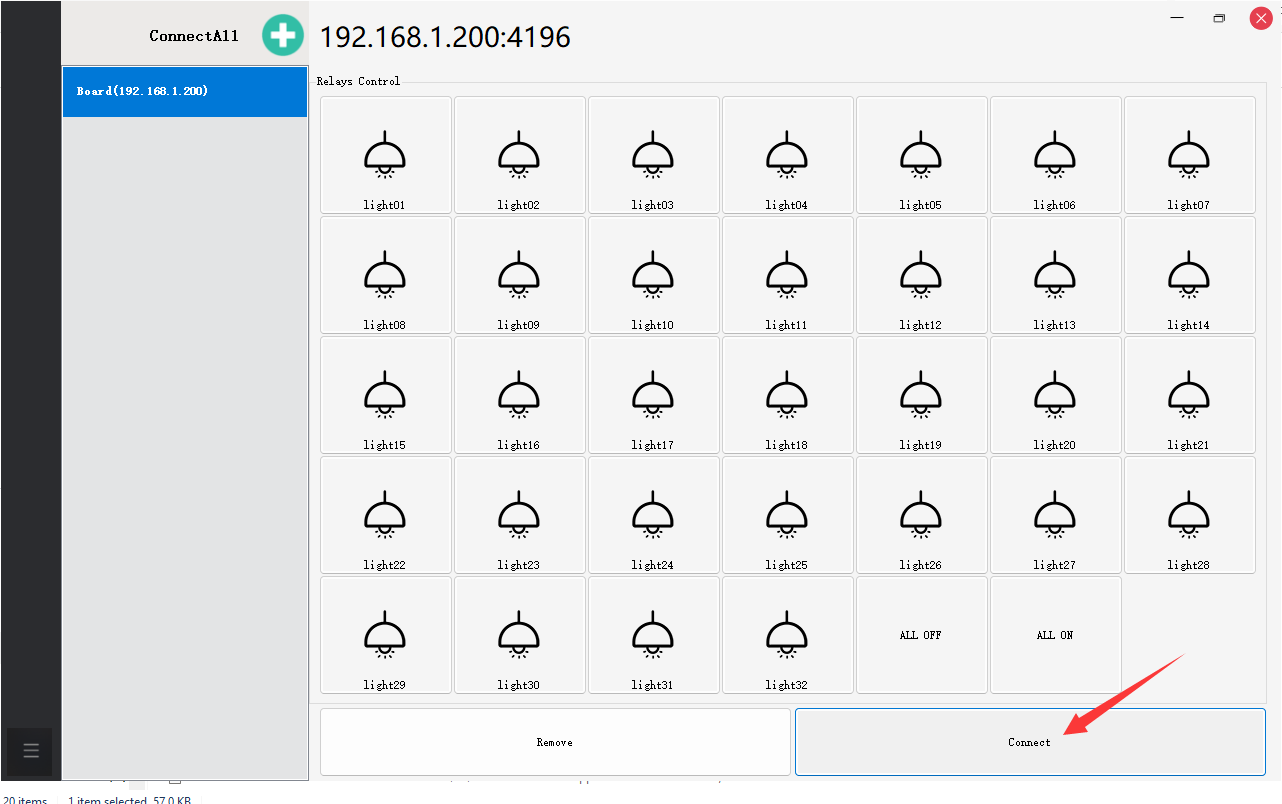This screenshot has width=1282, height=804.
Task: Click the light29 lamp icon
Action: tap(385, 635)
